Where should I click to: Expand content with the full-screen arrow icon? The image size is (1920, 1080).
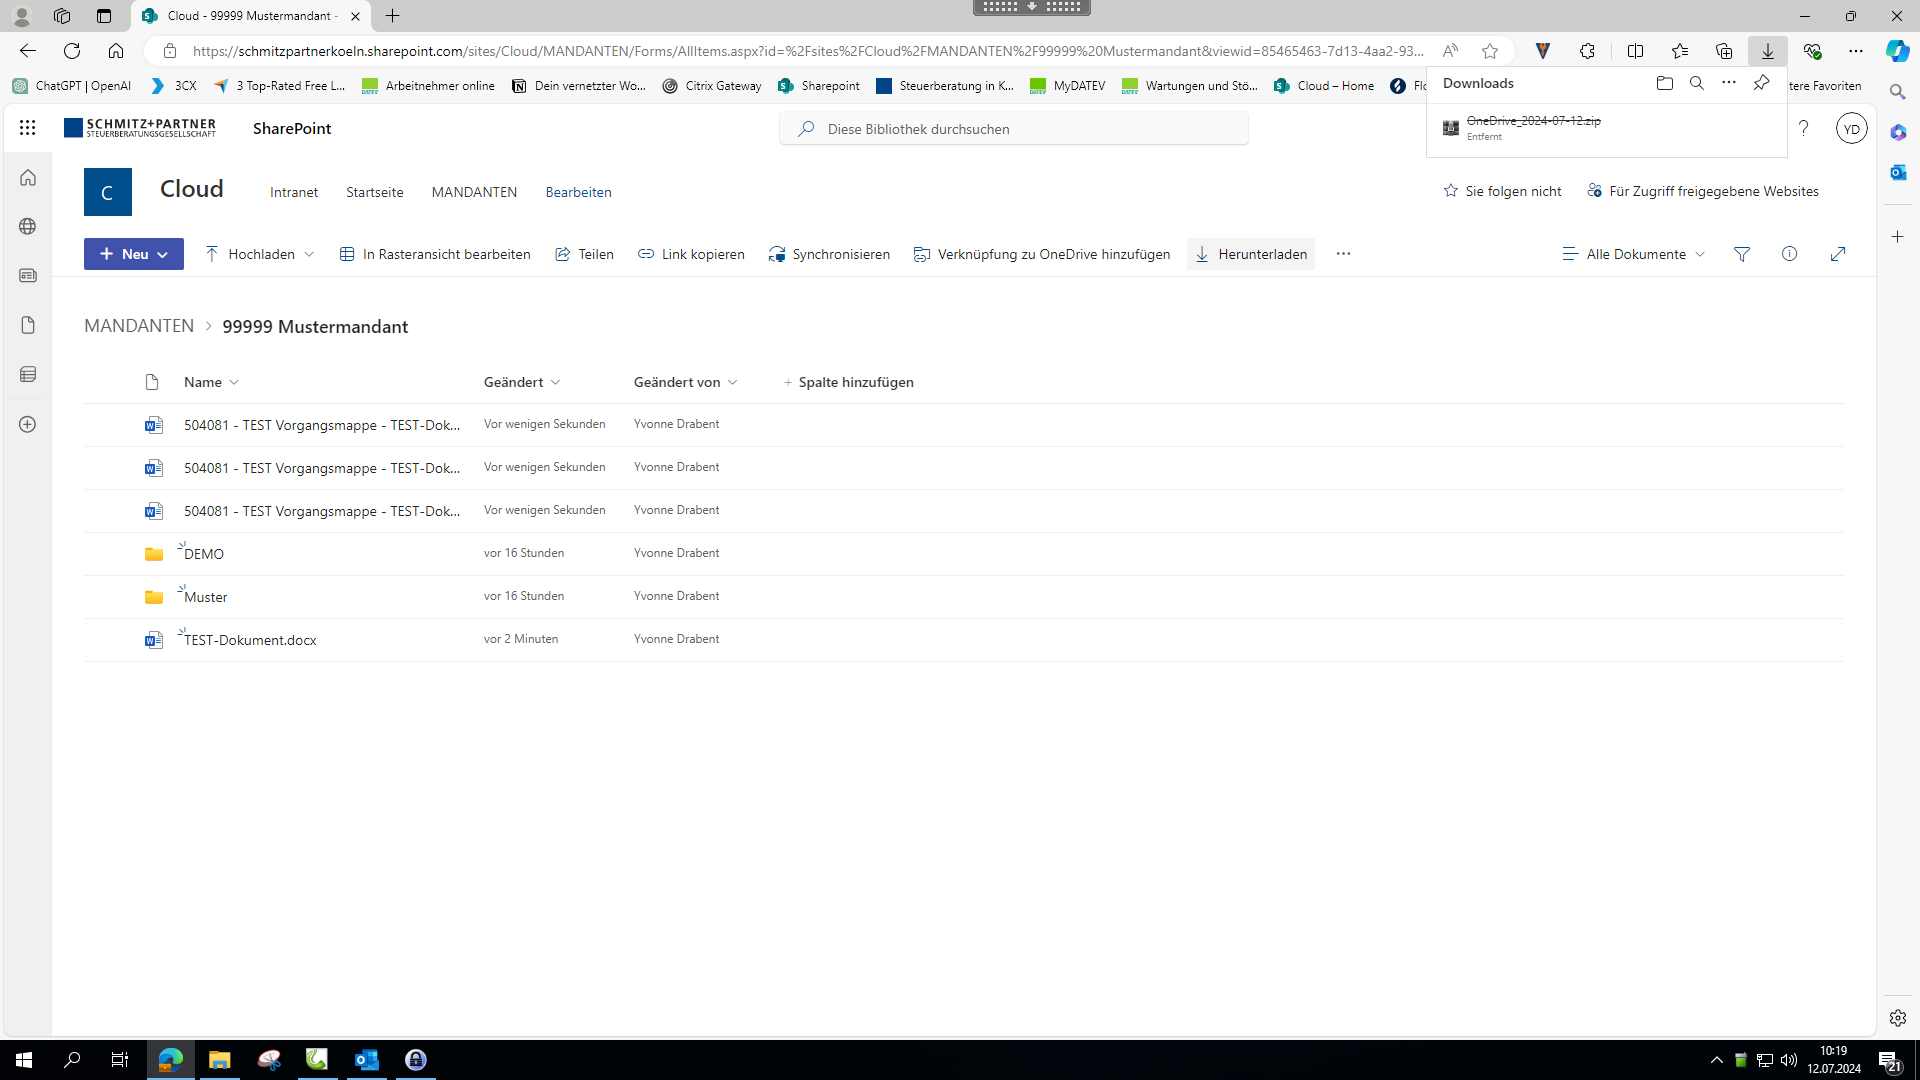1838,254
